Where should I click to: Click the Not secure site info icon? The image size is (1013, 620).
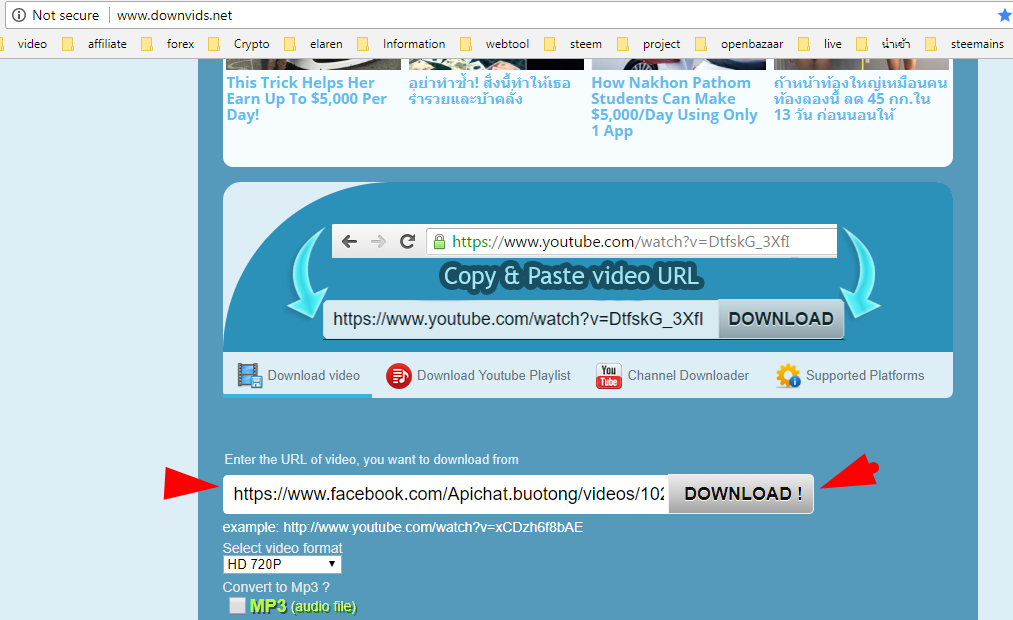click(19, 15)
